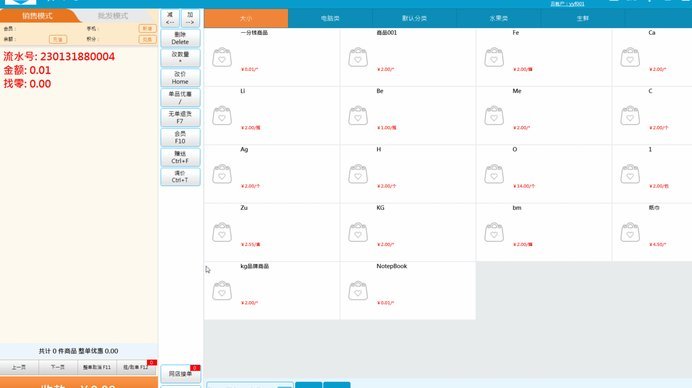Click the Be product bag icon
The width and height of the screenshot is (692, 388).
coord(357,116)
